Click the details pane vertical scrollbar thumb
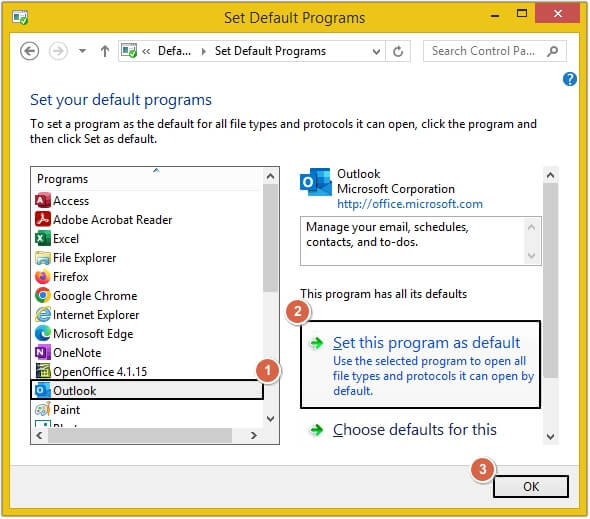This screenshot has width=590, height=519. pos(550,280)
